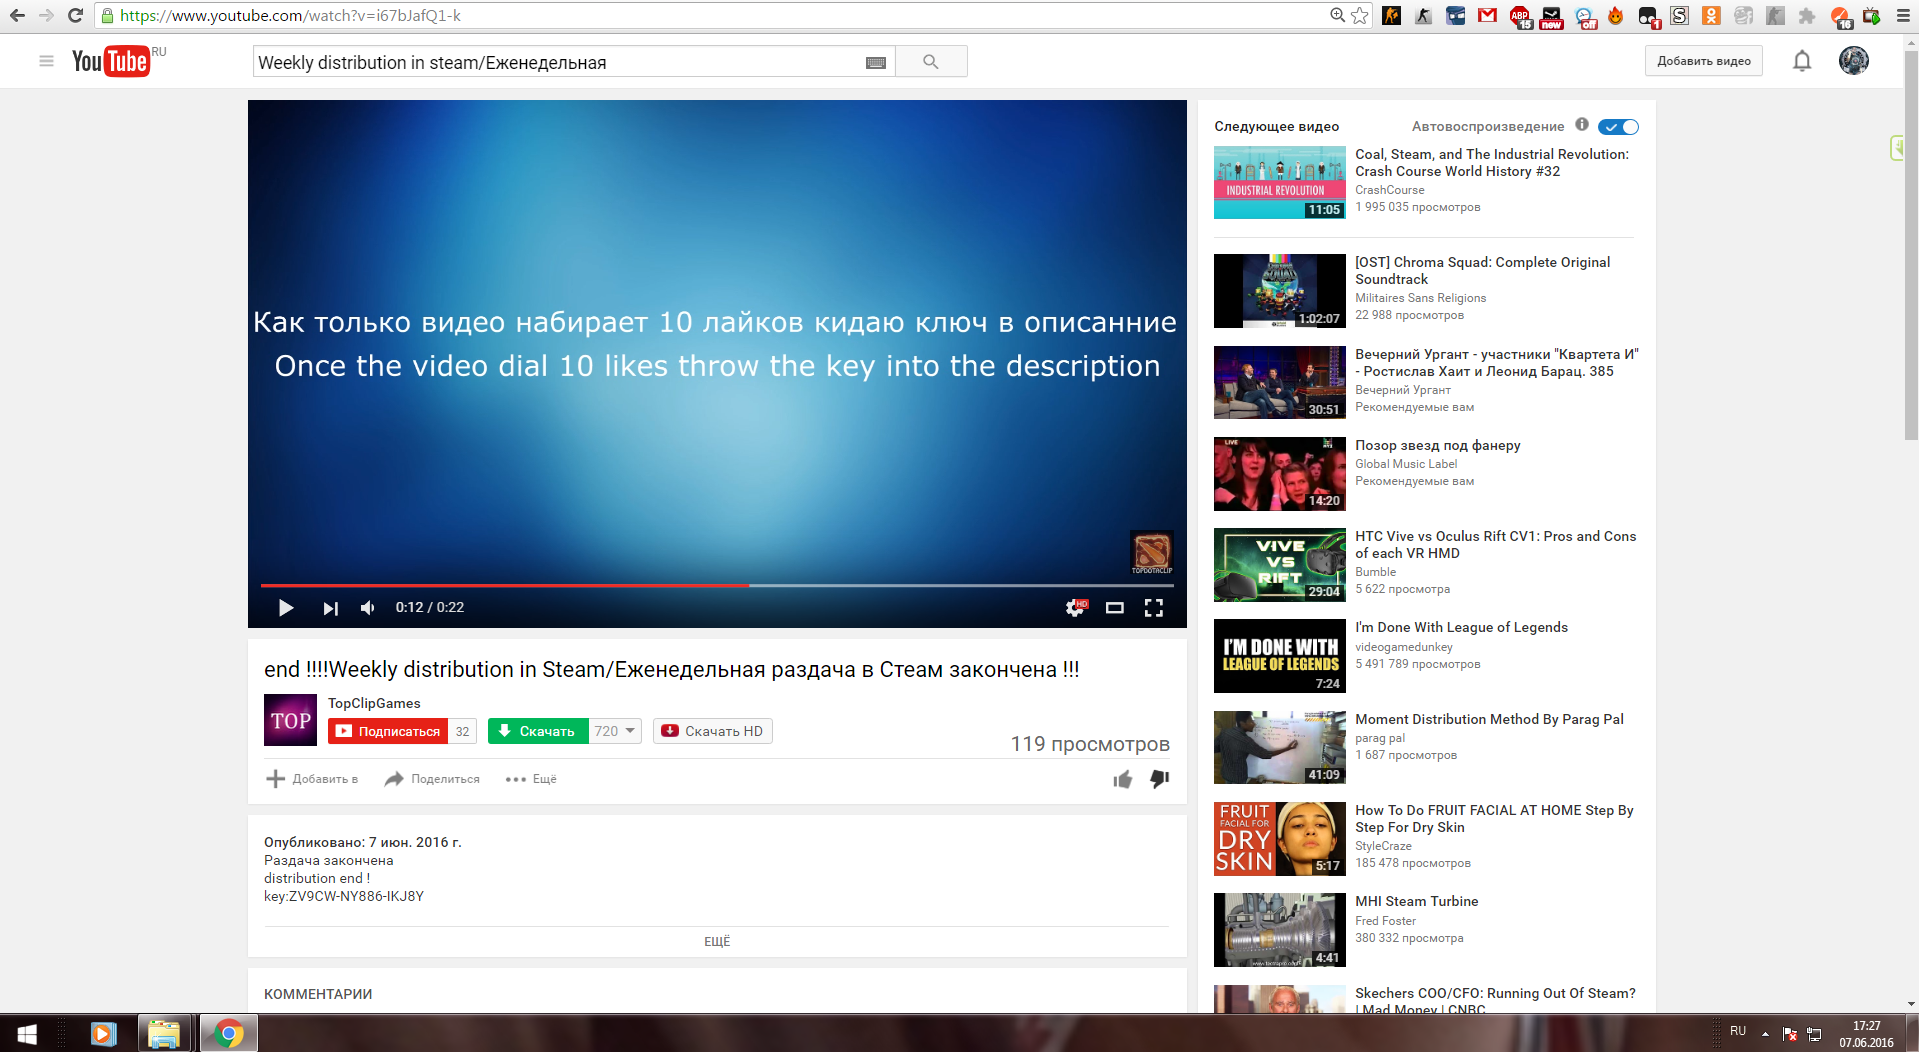
Task: Click the Добавить видео upload button
Action: click(1704, 61)
